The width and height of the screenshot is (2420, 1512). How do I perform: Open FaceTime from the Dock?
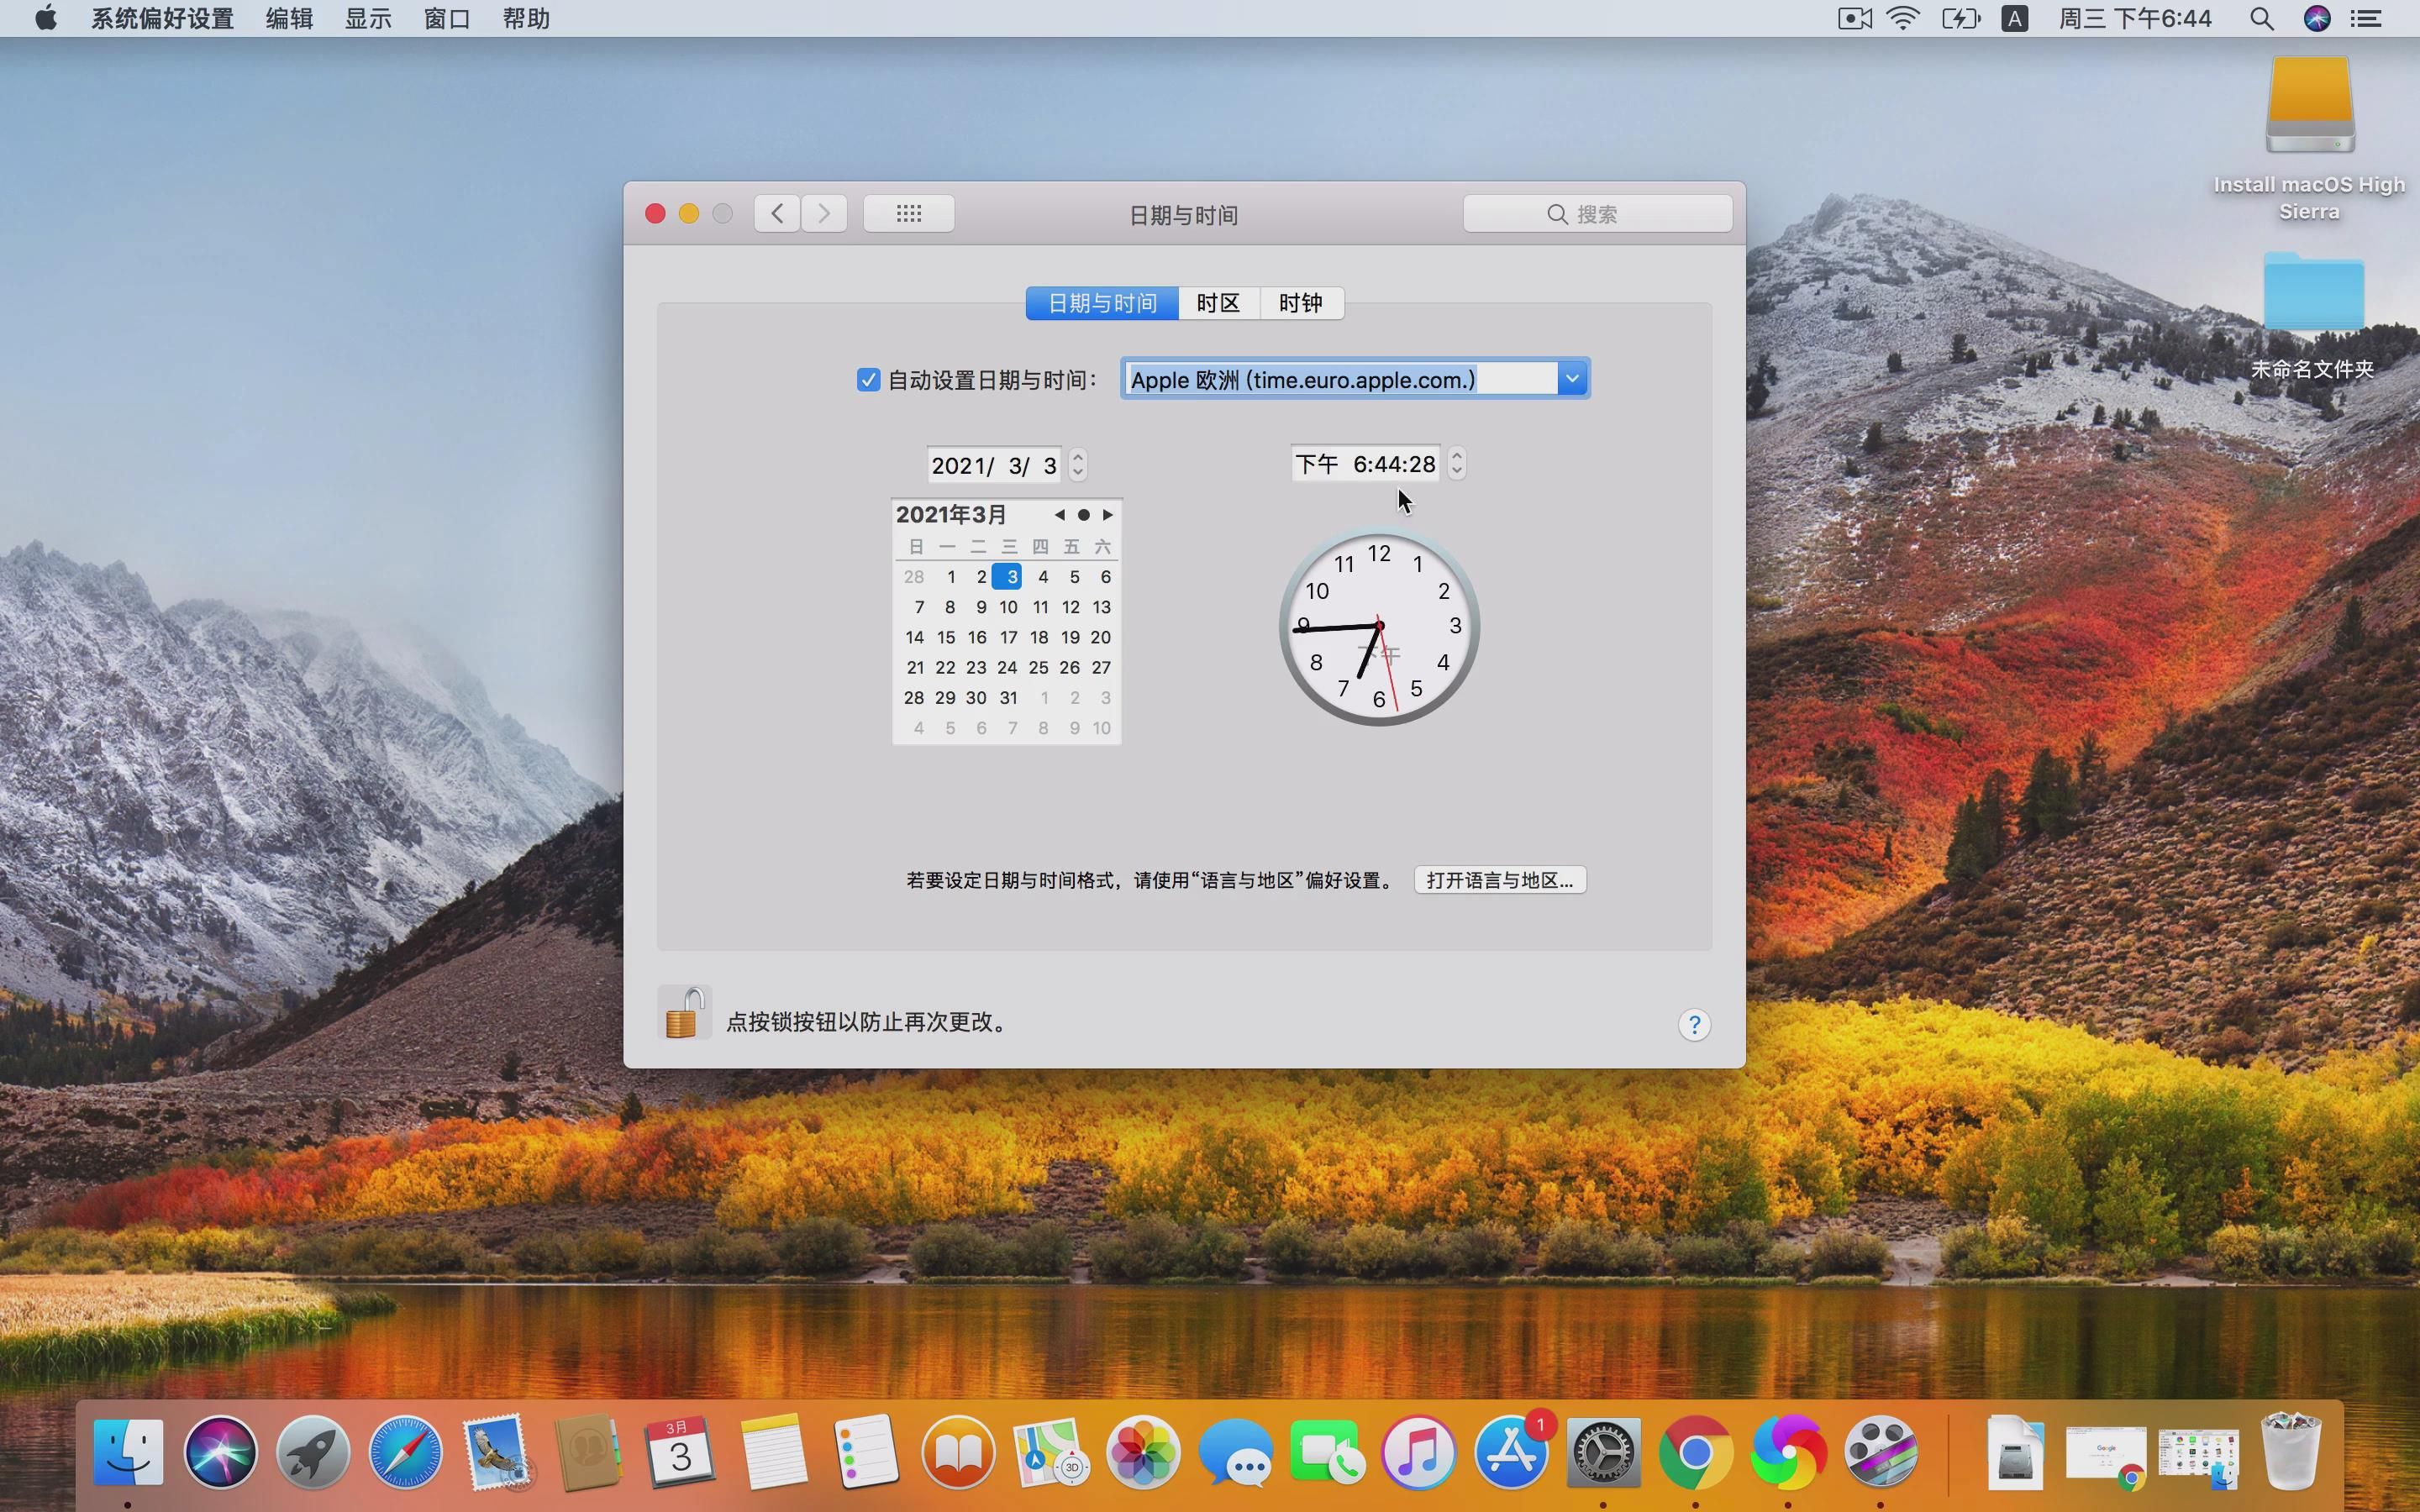click(x=1328, y=1452)
